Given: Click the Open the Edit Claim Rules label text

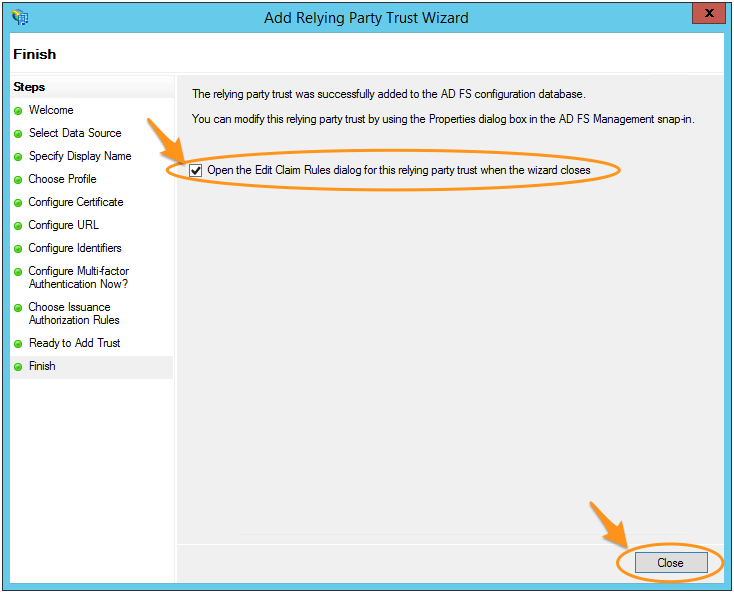Looking at the screenshot, I should [399, 170].
